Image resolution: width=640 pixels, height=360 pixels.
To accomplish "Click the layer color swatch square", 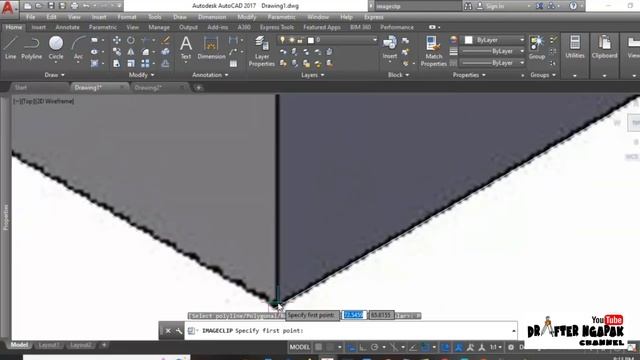I will [x=311, y=40].
